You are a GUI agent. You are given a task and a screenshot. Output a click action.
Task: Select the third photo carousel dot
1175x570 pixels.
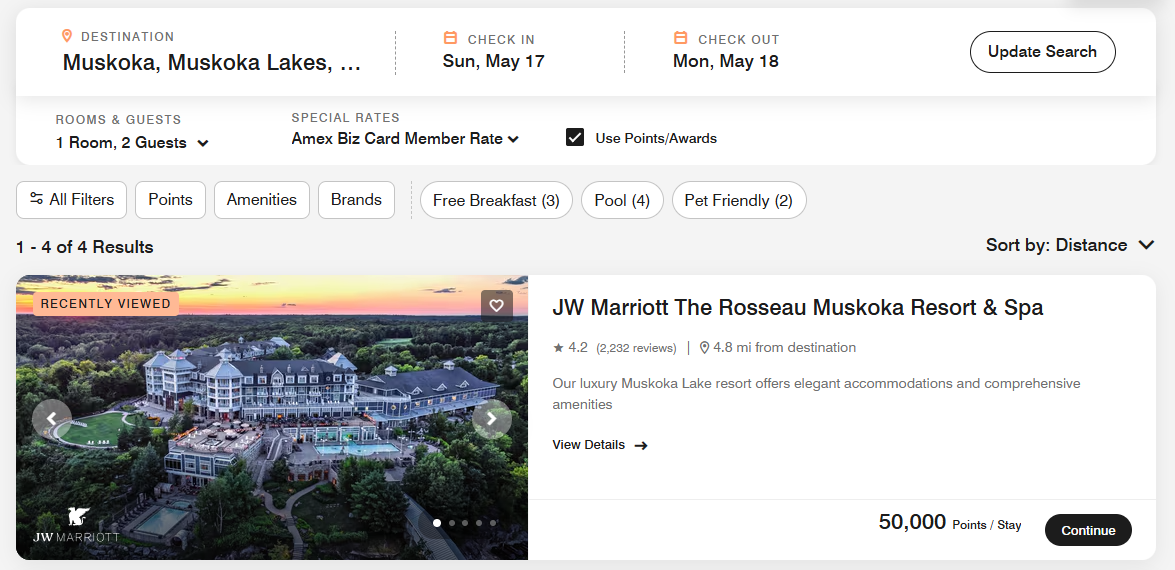465,523
